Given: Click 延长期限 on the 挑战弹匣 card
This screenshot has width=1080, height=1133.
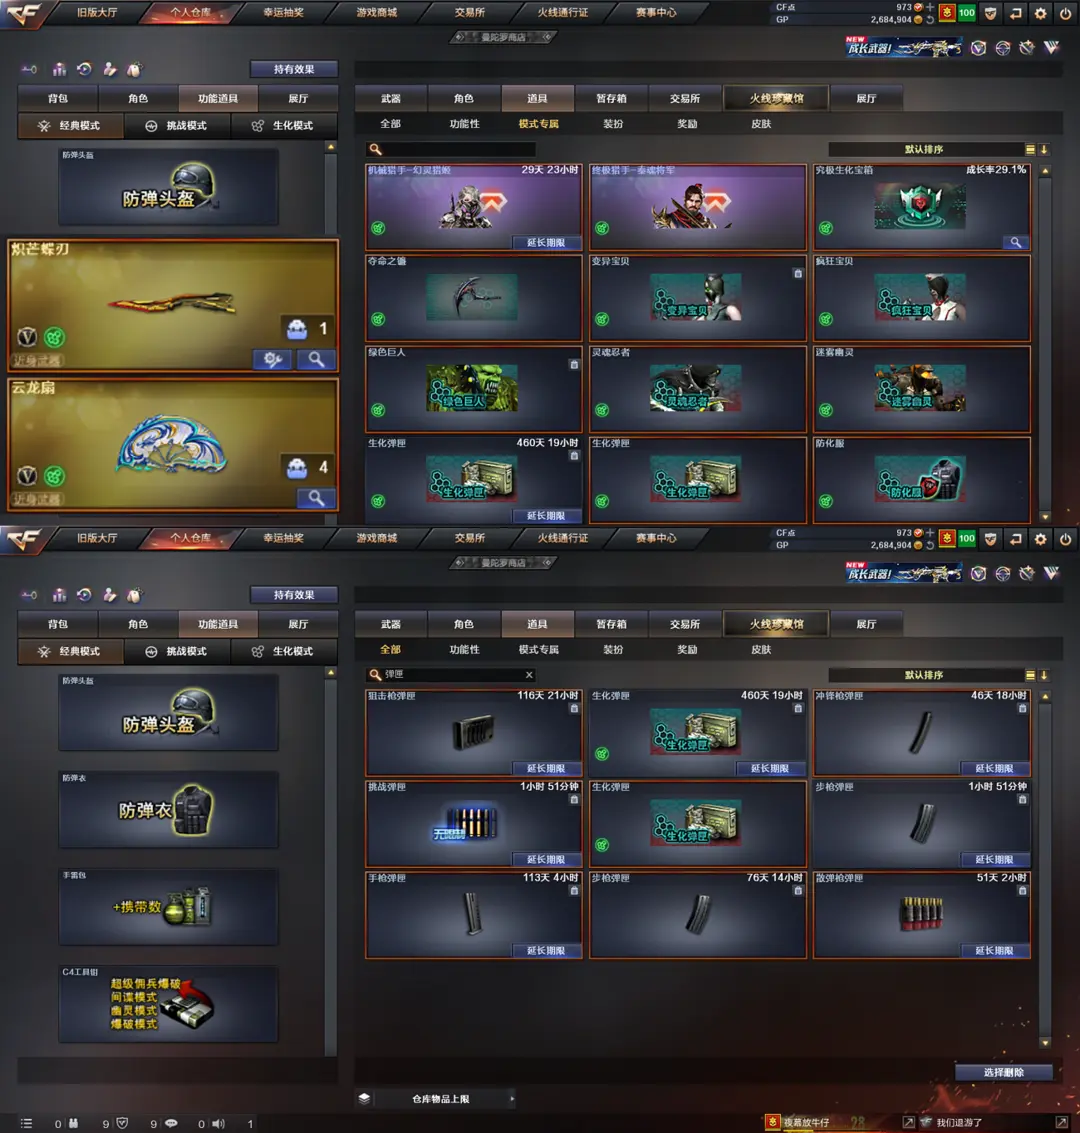Looking at the screenshot, I should 546,860.
